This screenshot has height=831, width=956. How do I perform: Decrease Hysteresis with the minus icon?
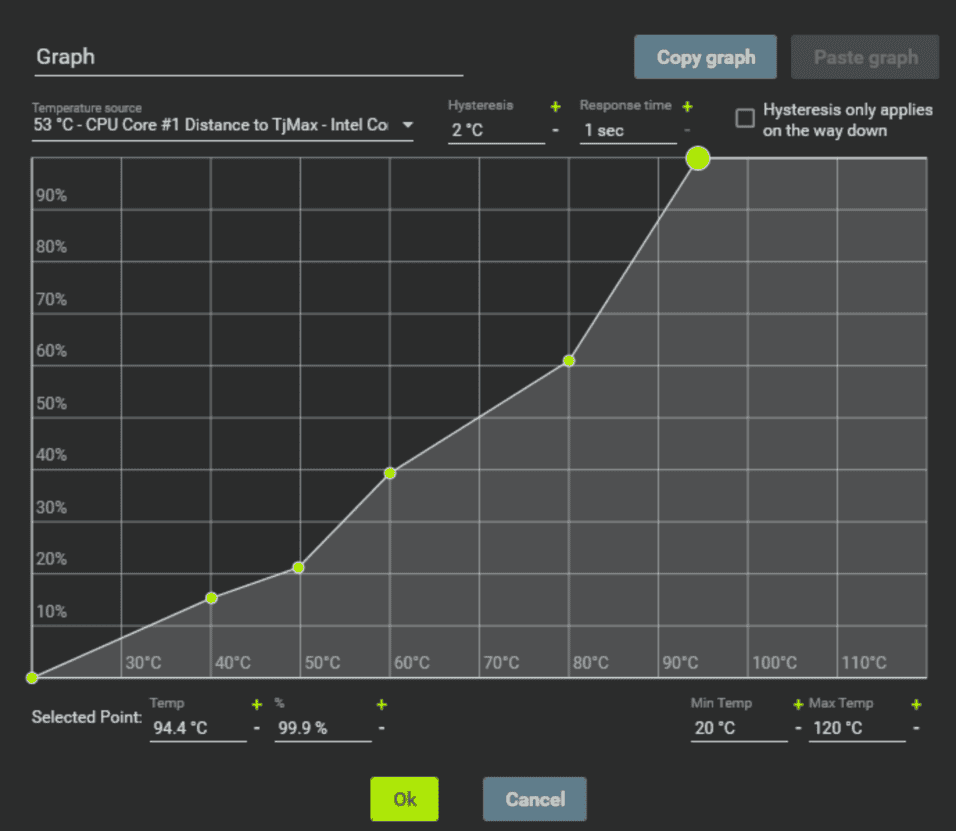click(556, 128)
